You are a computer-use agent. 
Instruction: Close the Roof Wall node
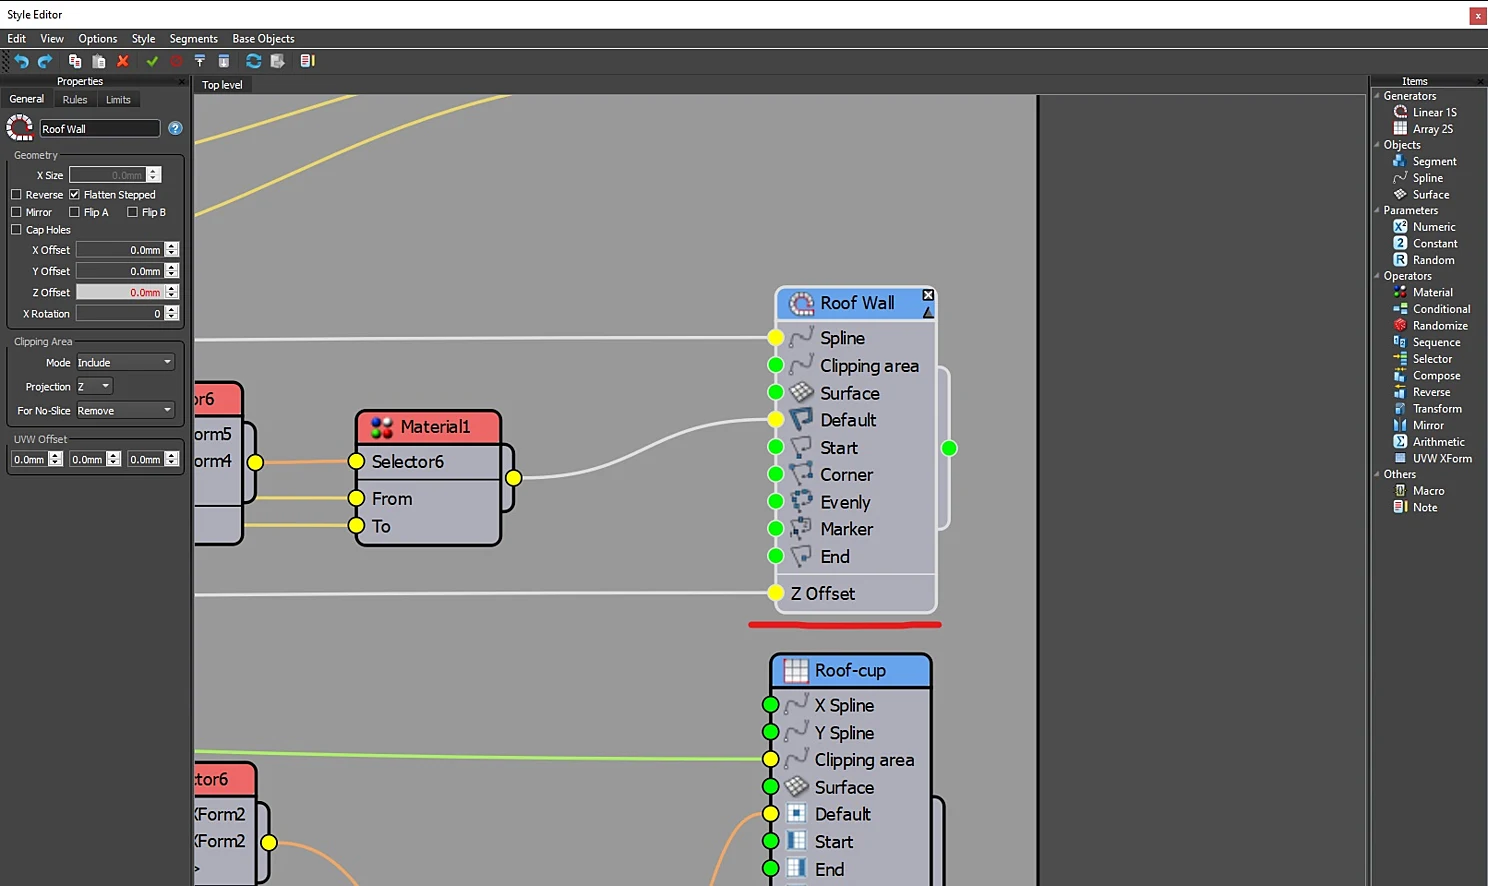[928, 295]
